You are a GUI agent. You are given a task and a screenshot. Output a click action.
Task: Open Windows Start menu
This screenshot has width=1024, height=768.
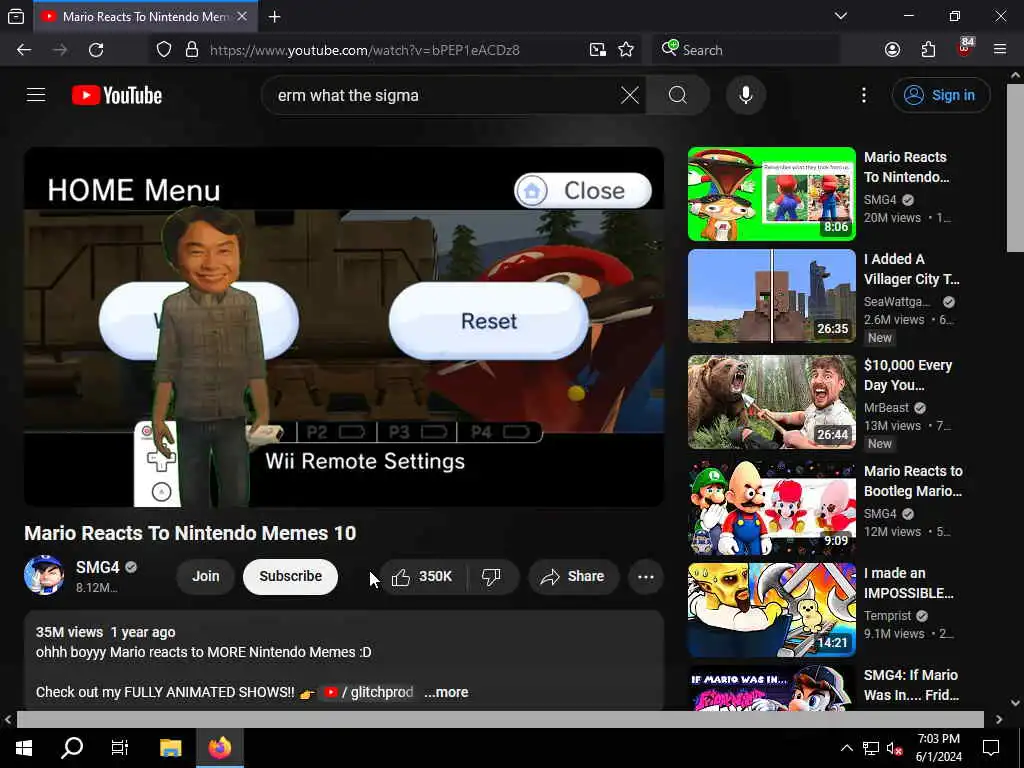tap(24, 747)
